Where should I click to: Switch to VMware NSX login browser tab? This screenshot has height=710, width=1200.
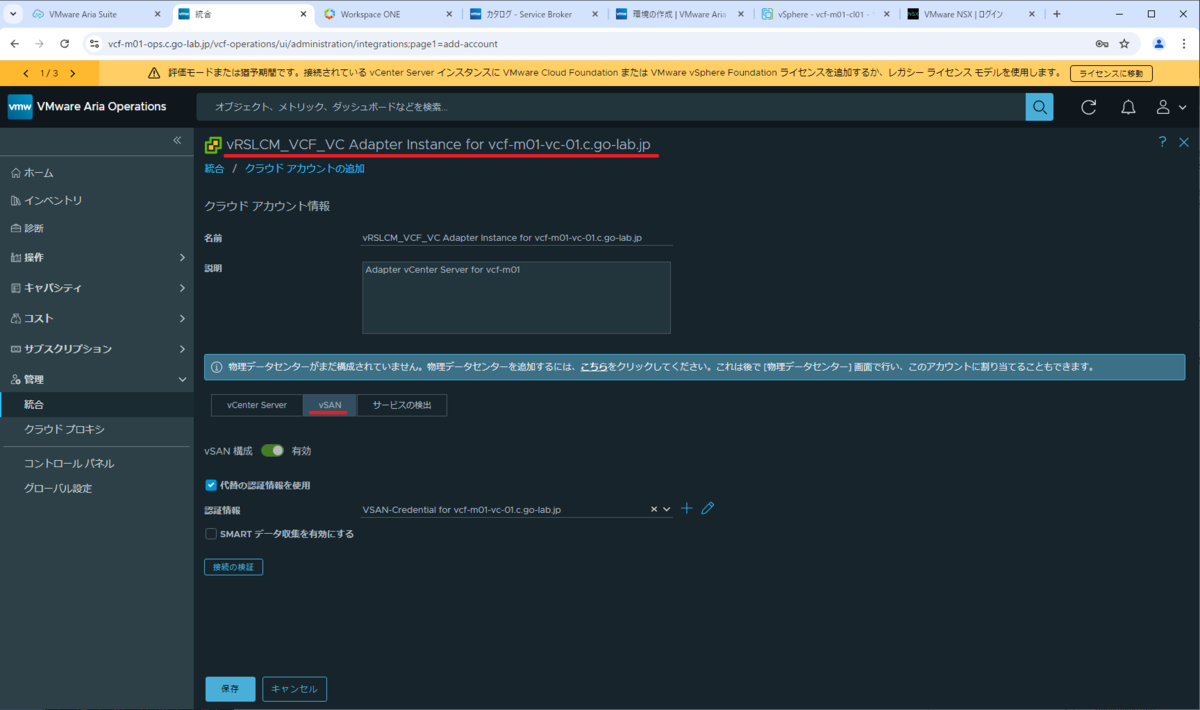click(x=970, y=15)
